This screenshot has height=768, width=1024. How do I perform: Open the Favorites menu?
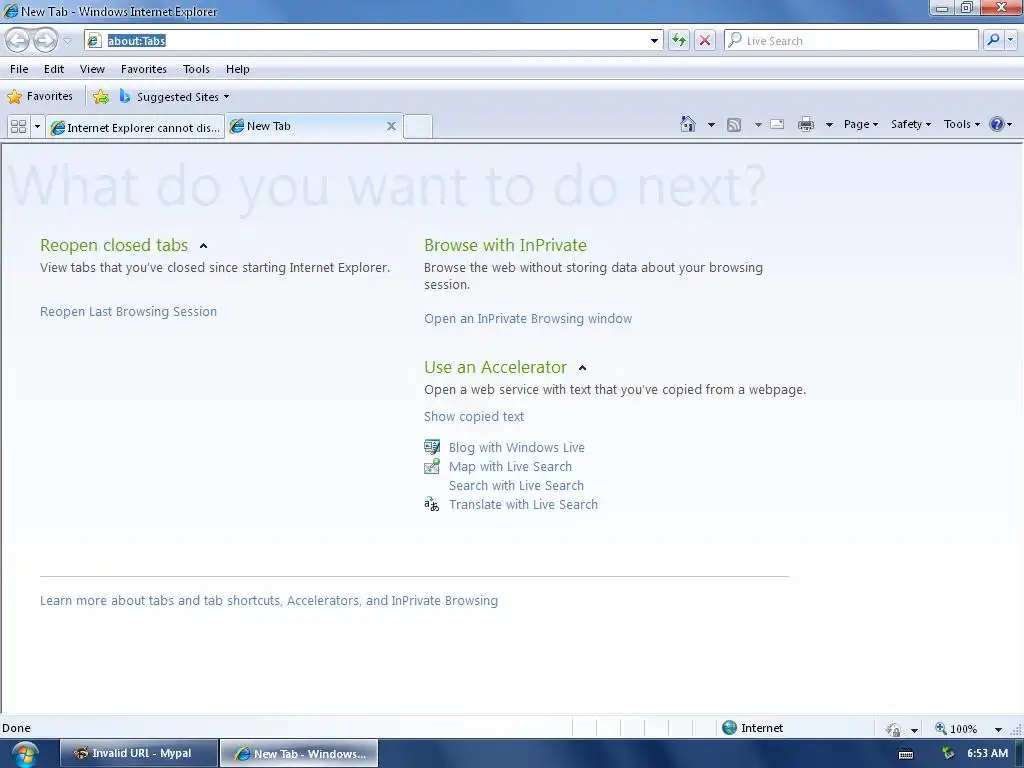click(x=144, y=69)
